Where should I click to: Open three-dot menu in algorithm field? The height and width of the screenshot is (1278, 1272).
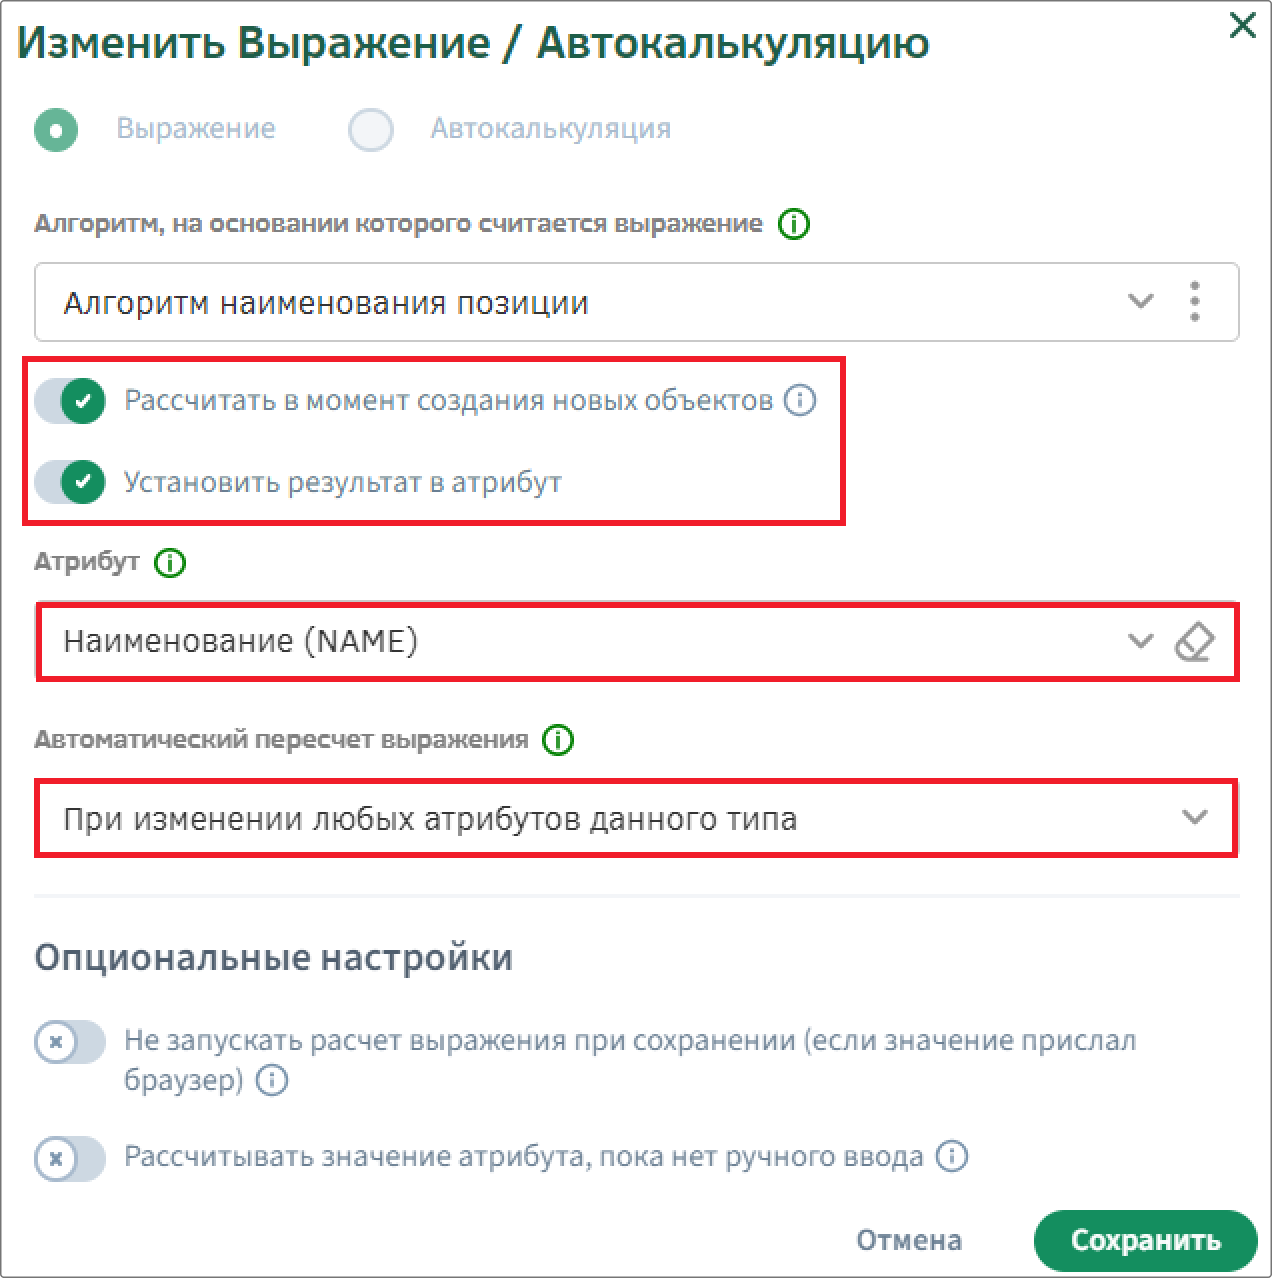coord(1194,302)
